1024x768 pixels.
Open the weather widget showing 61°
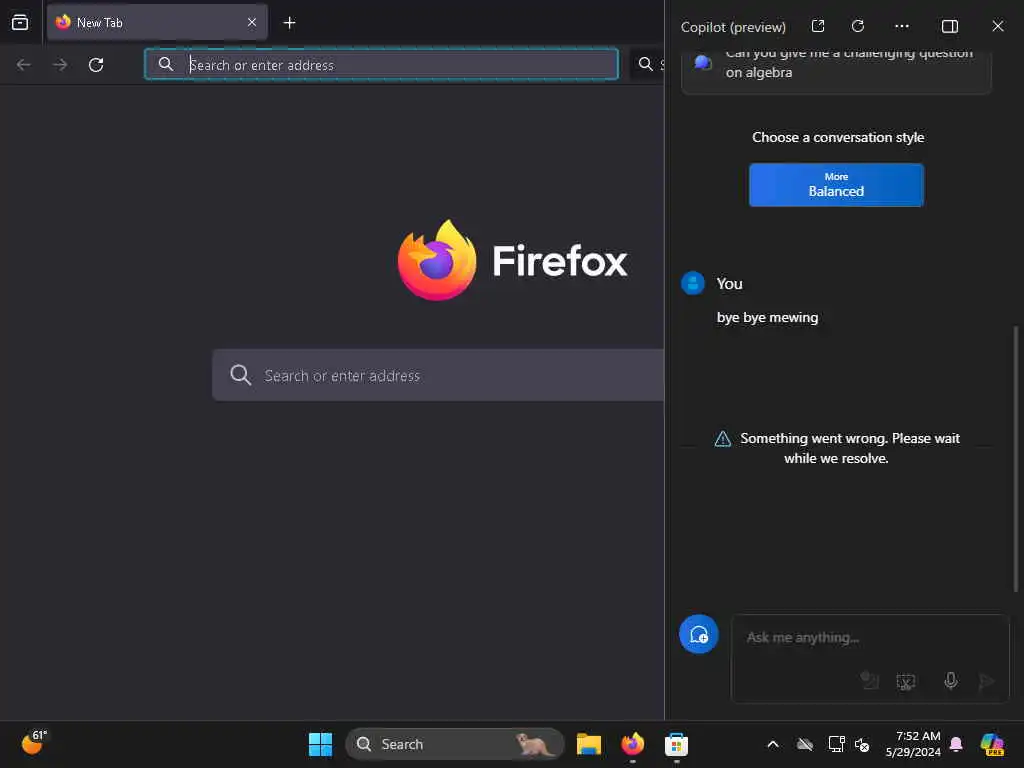pos(34,743)
